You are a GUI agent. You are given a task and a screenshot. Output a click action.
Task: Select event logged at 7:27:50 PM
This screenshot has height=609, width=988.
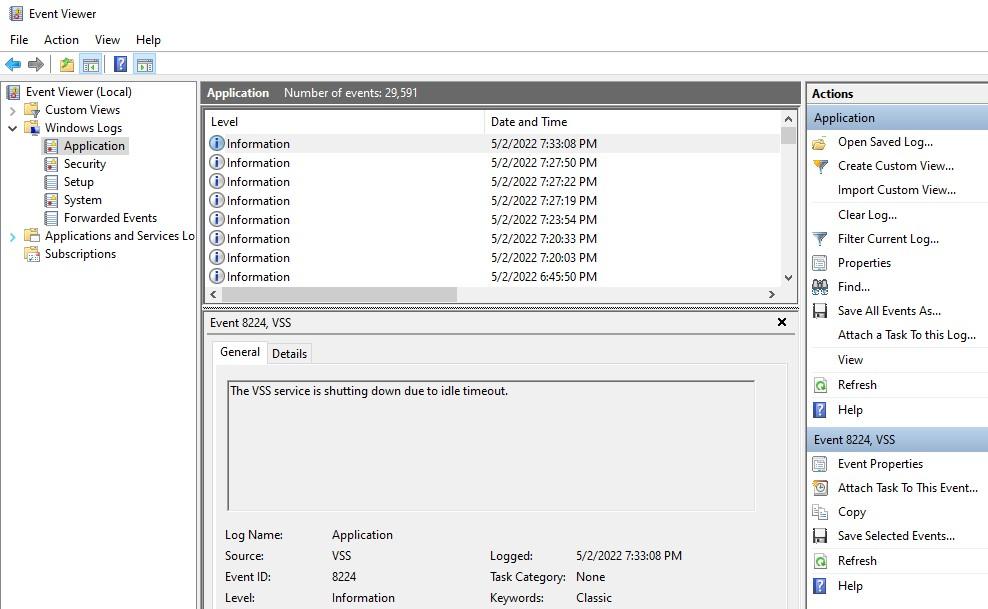pyautogui.click(x=493, y=162)
